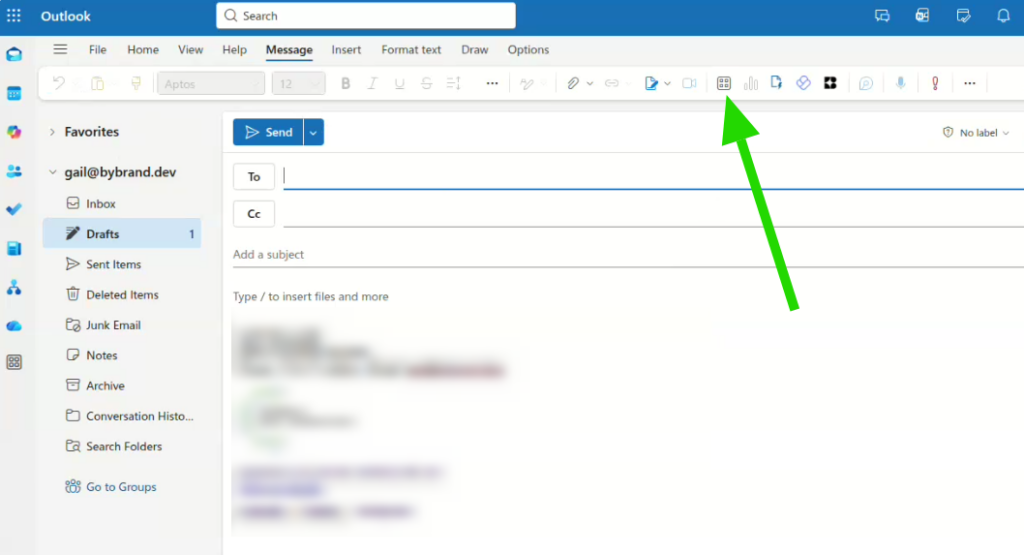Open the File menu
Image resolution: width=1024 pixels, height=555 pixels.
[97, 50]
